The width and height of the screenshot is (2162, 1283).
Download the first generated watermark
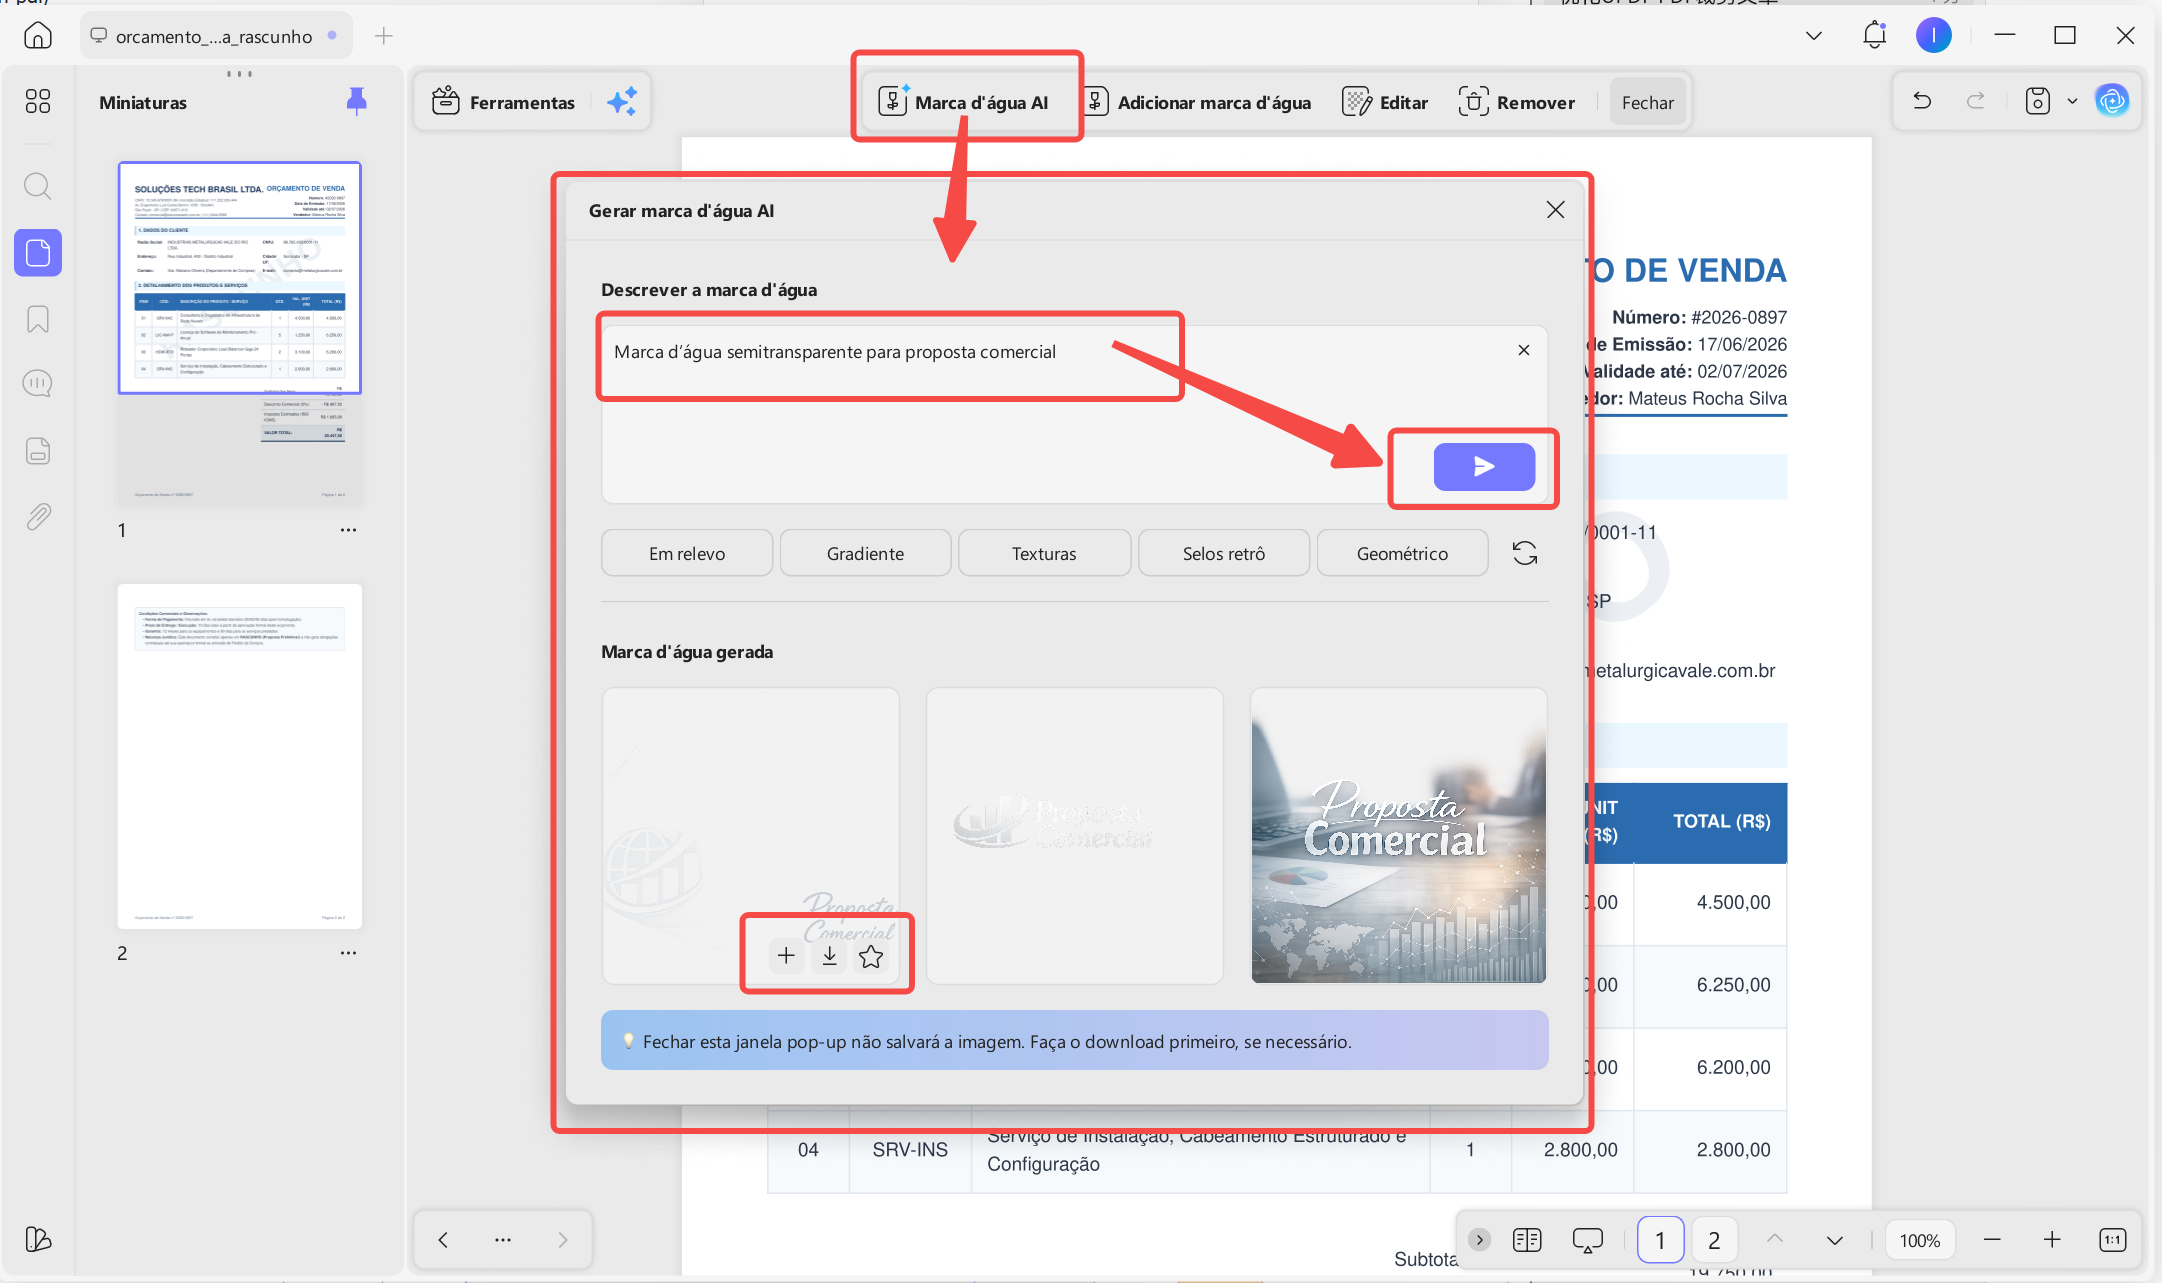tap(829, 957)
